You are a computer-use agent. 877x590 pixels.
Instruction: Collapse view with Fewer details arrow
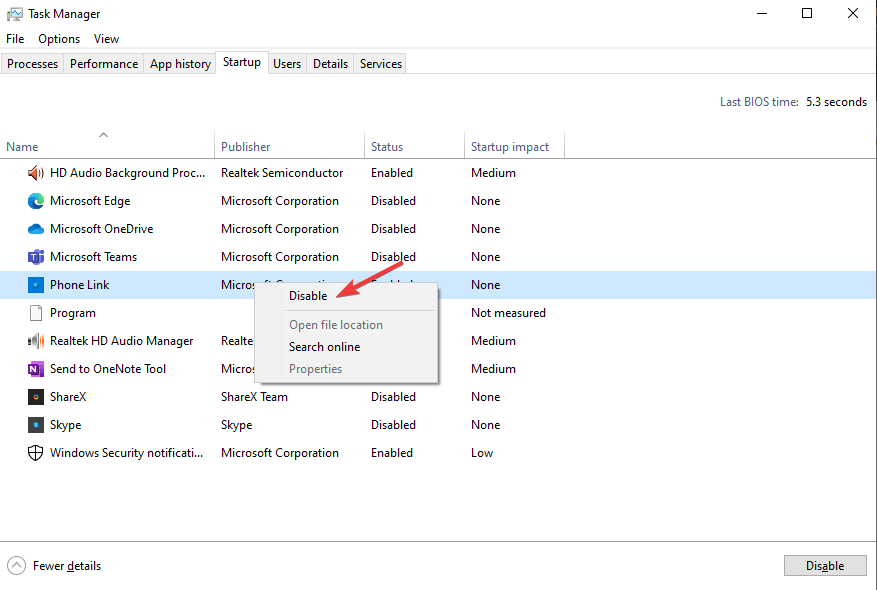coord(17,566)
